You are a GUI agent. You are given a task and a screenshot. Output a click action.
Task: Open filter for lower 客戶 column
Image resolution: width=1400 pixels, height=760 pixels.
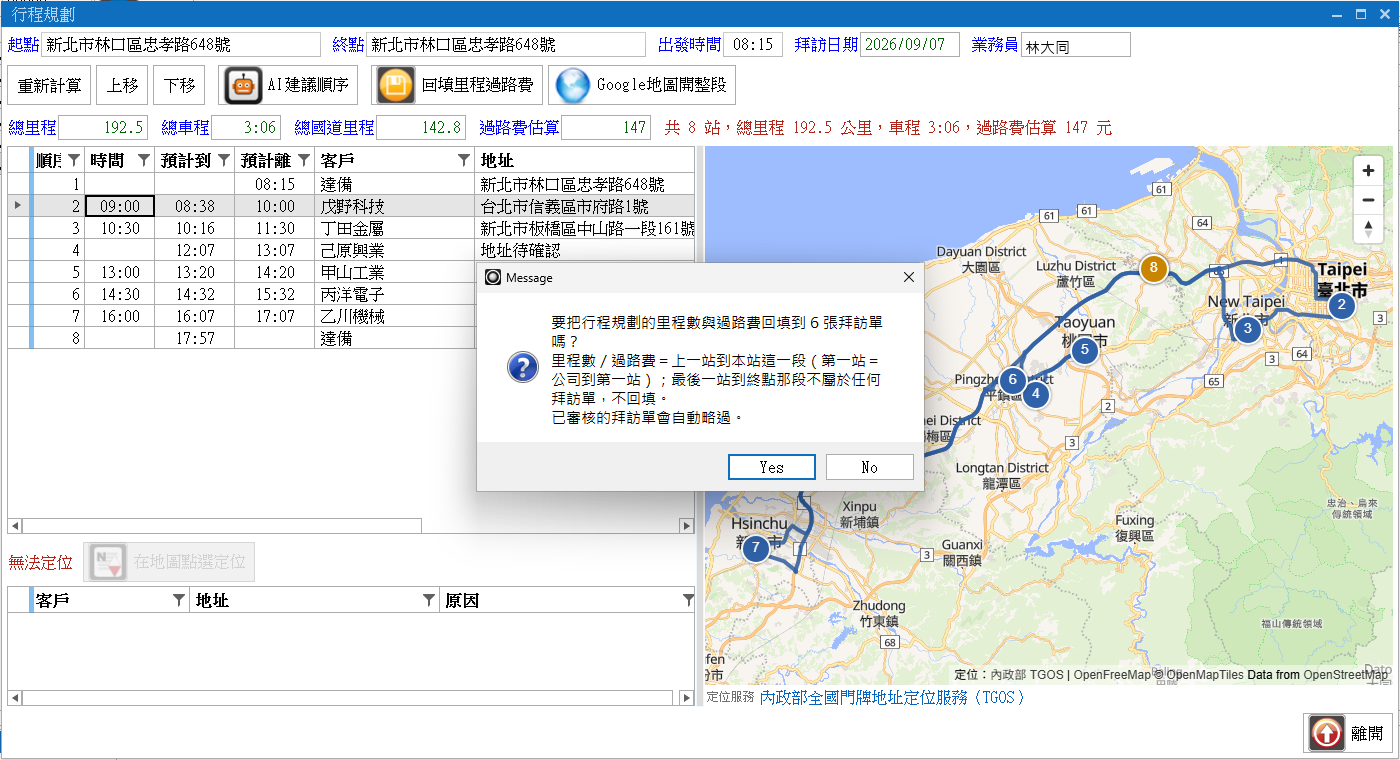[178, 600]
